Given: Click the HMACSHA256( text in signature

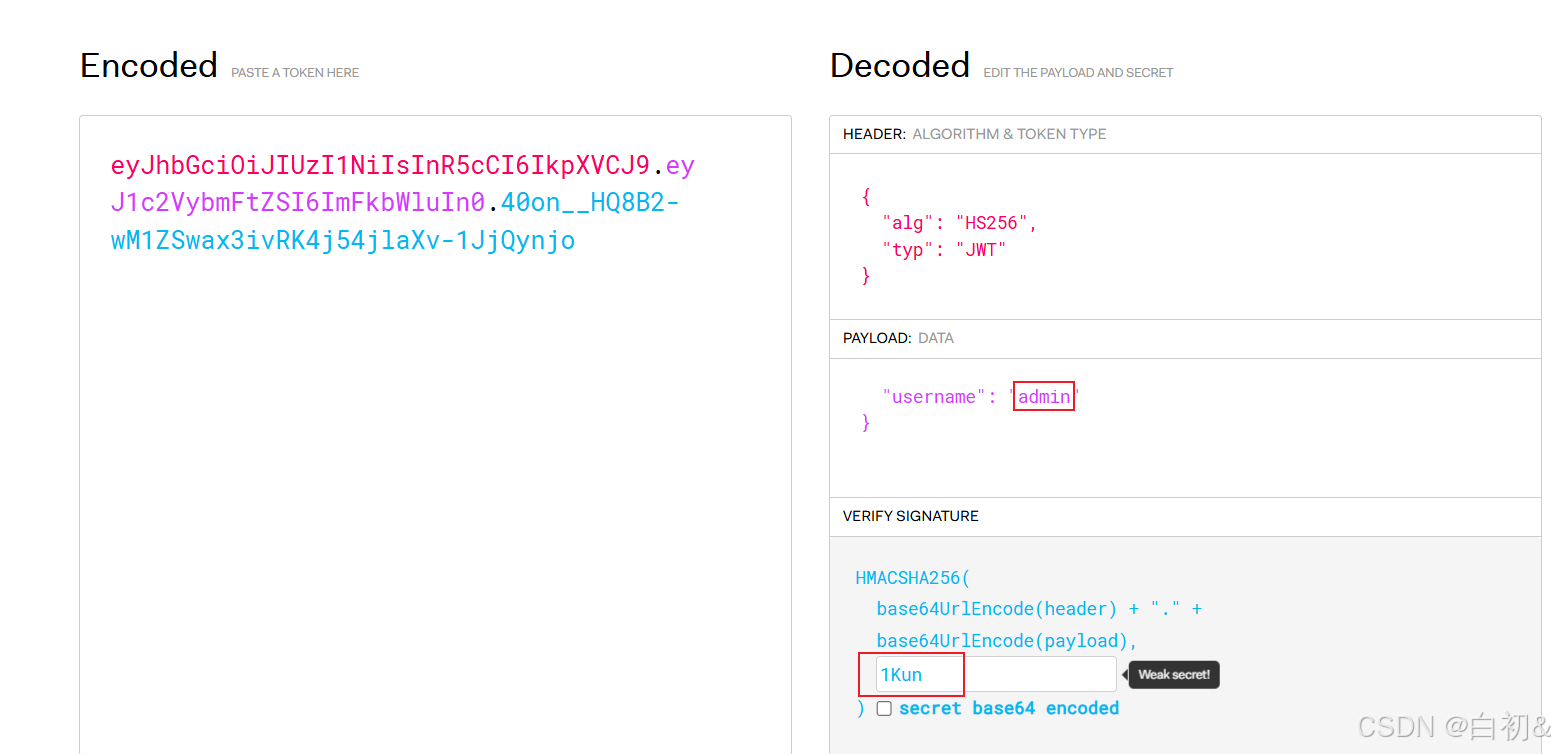Looking at the screenshot, I should (913, 578).
